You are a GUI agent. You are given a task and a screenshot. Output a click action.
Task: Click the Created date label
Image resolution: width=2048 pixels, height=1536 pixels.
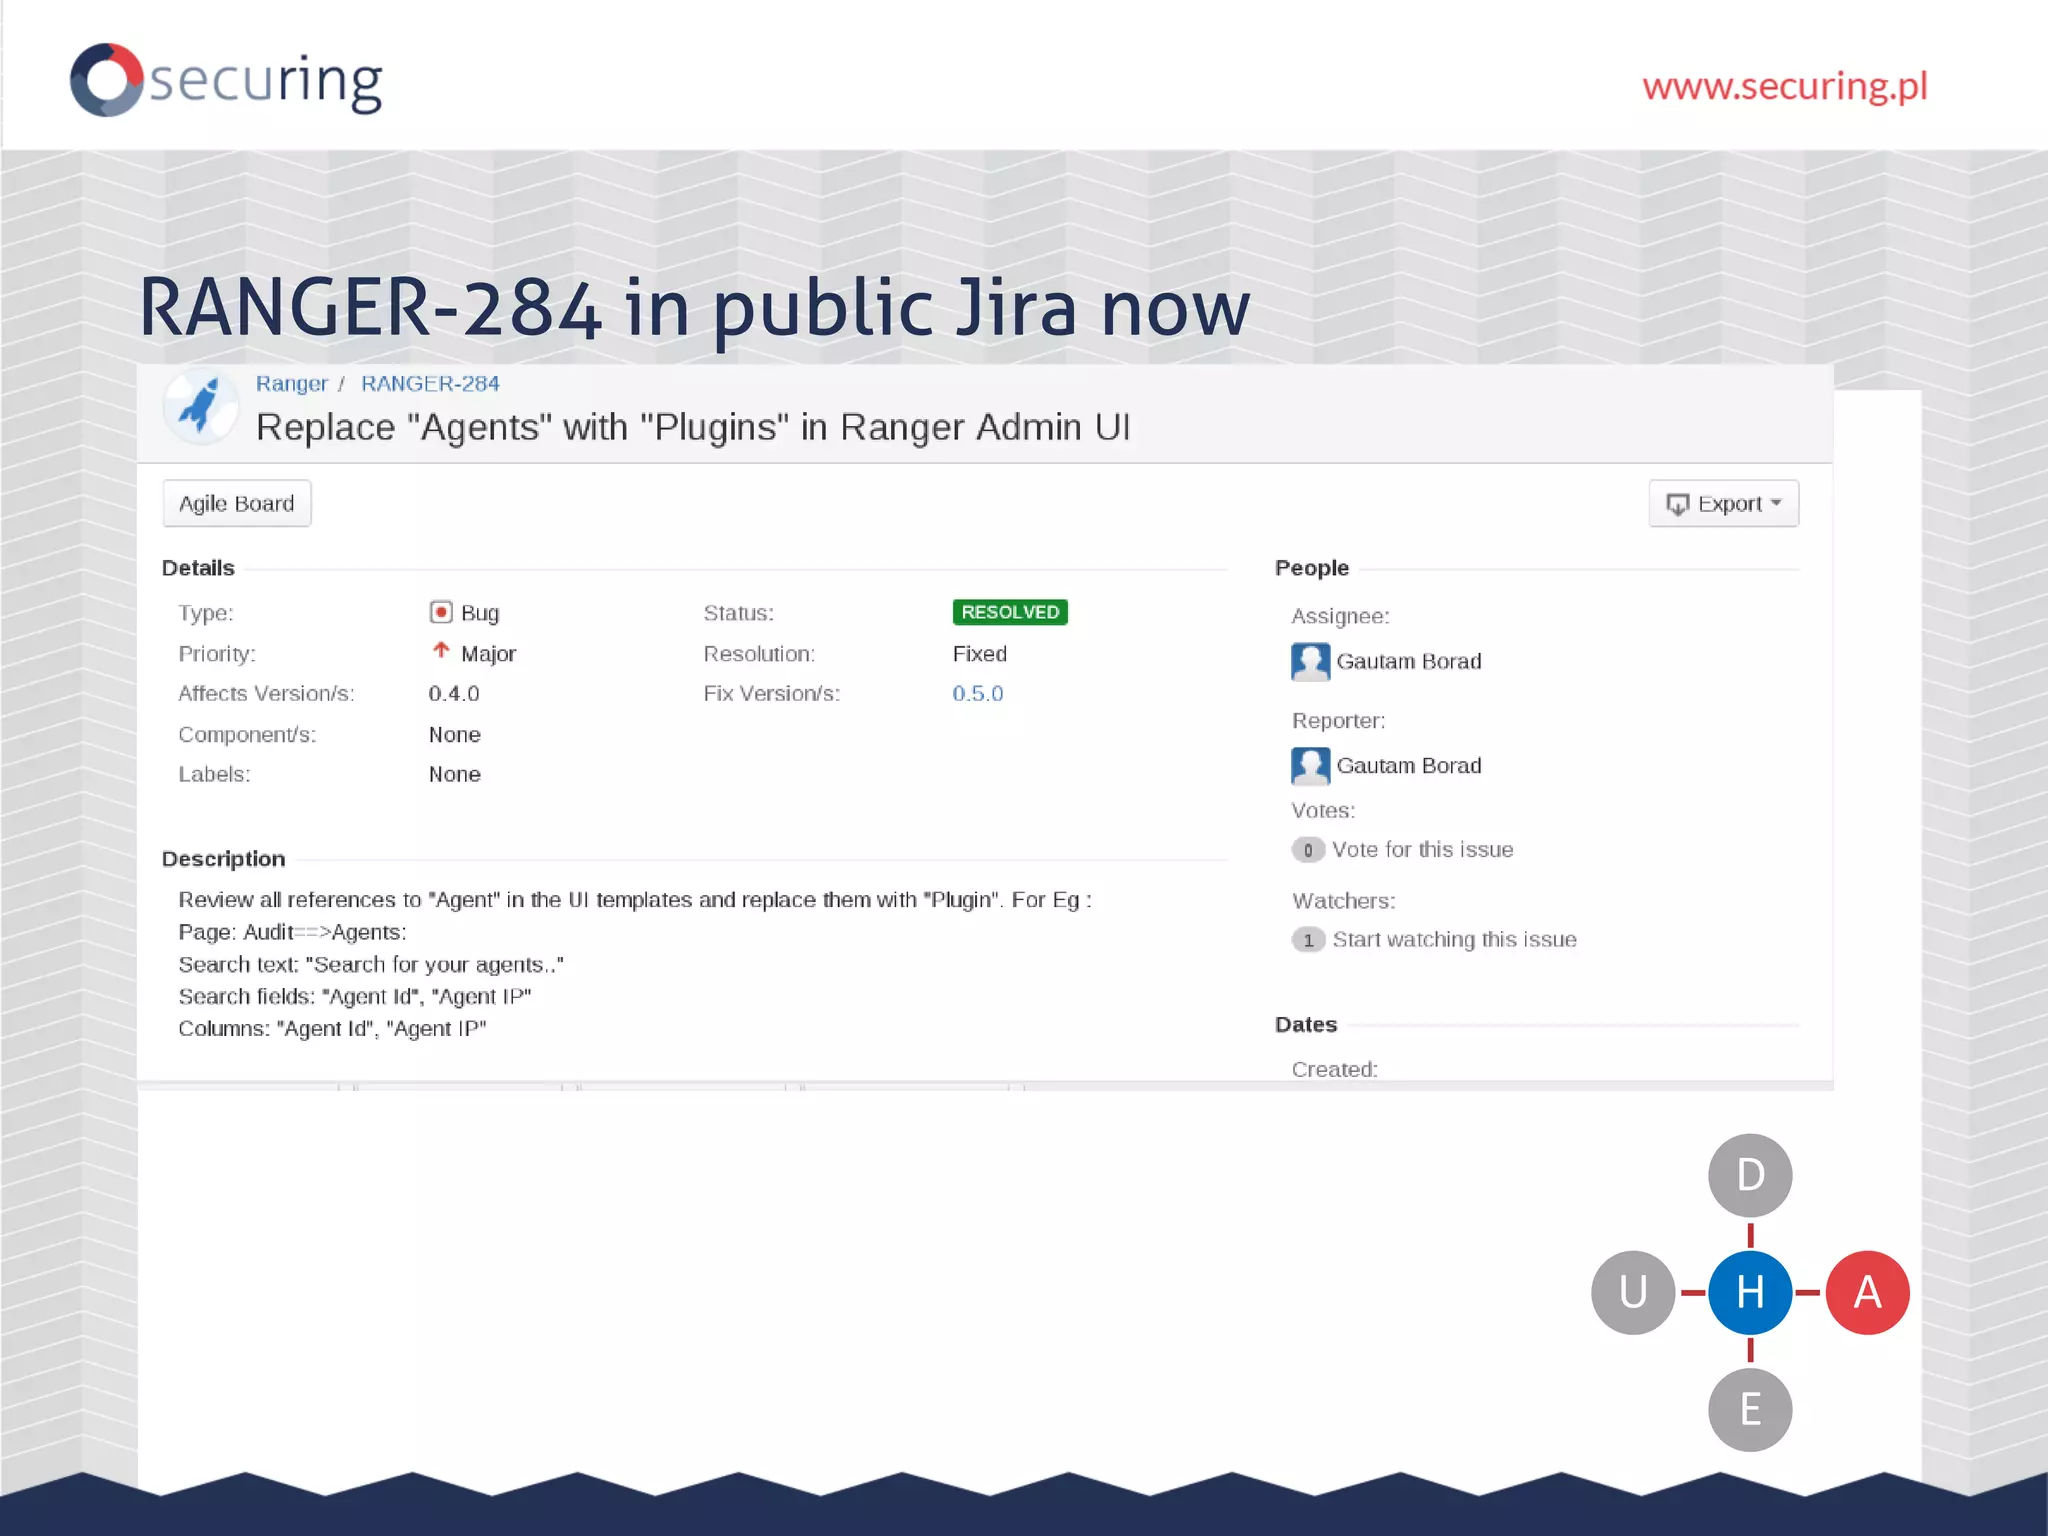(1334, 1069)
